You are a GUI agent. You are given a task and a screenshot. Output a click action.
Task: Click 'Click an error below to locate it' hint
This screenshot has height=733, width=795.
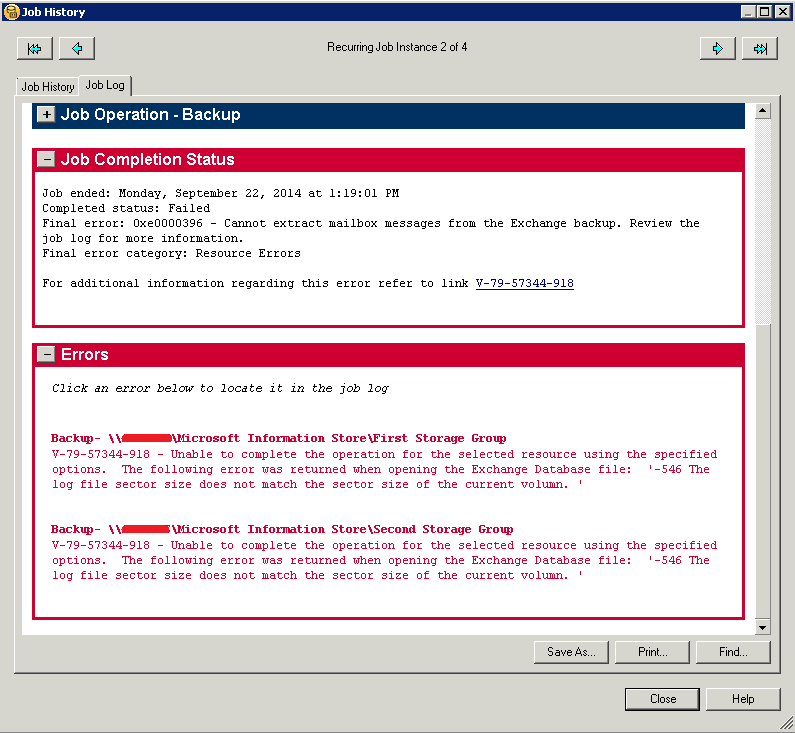tap(220, 388)
